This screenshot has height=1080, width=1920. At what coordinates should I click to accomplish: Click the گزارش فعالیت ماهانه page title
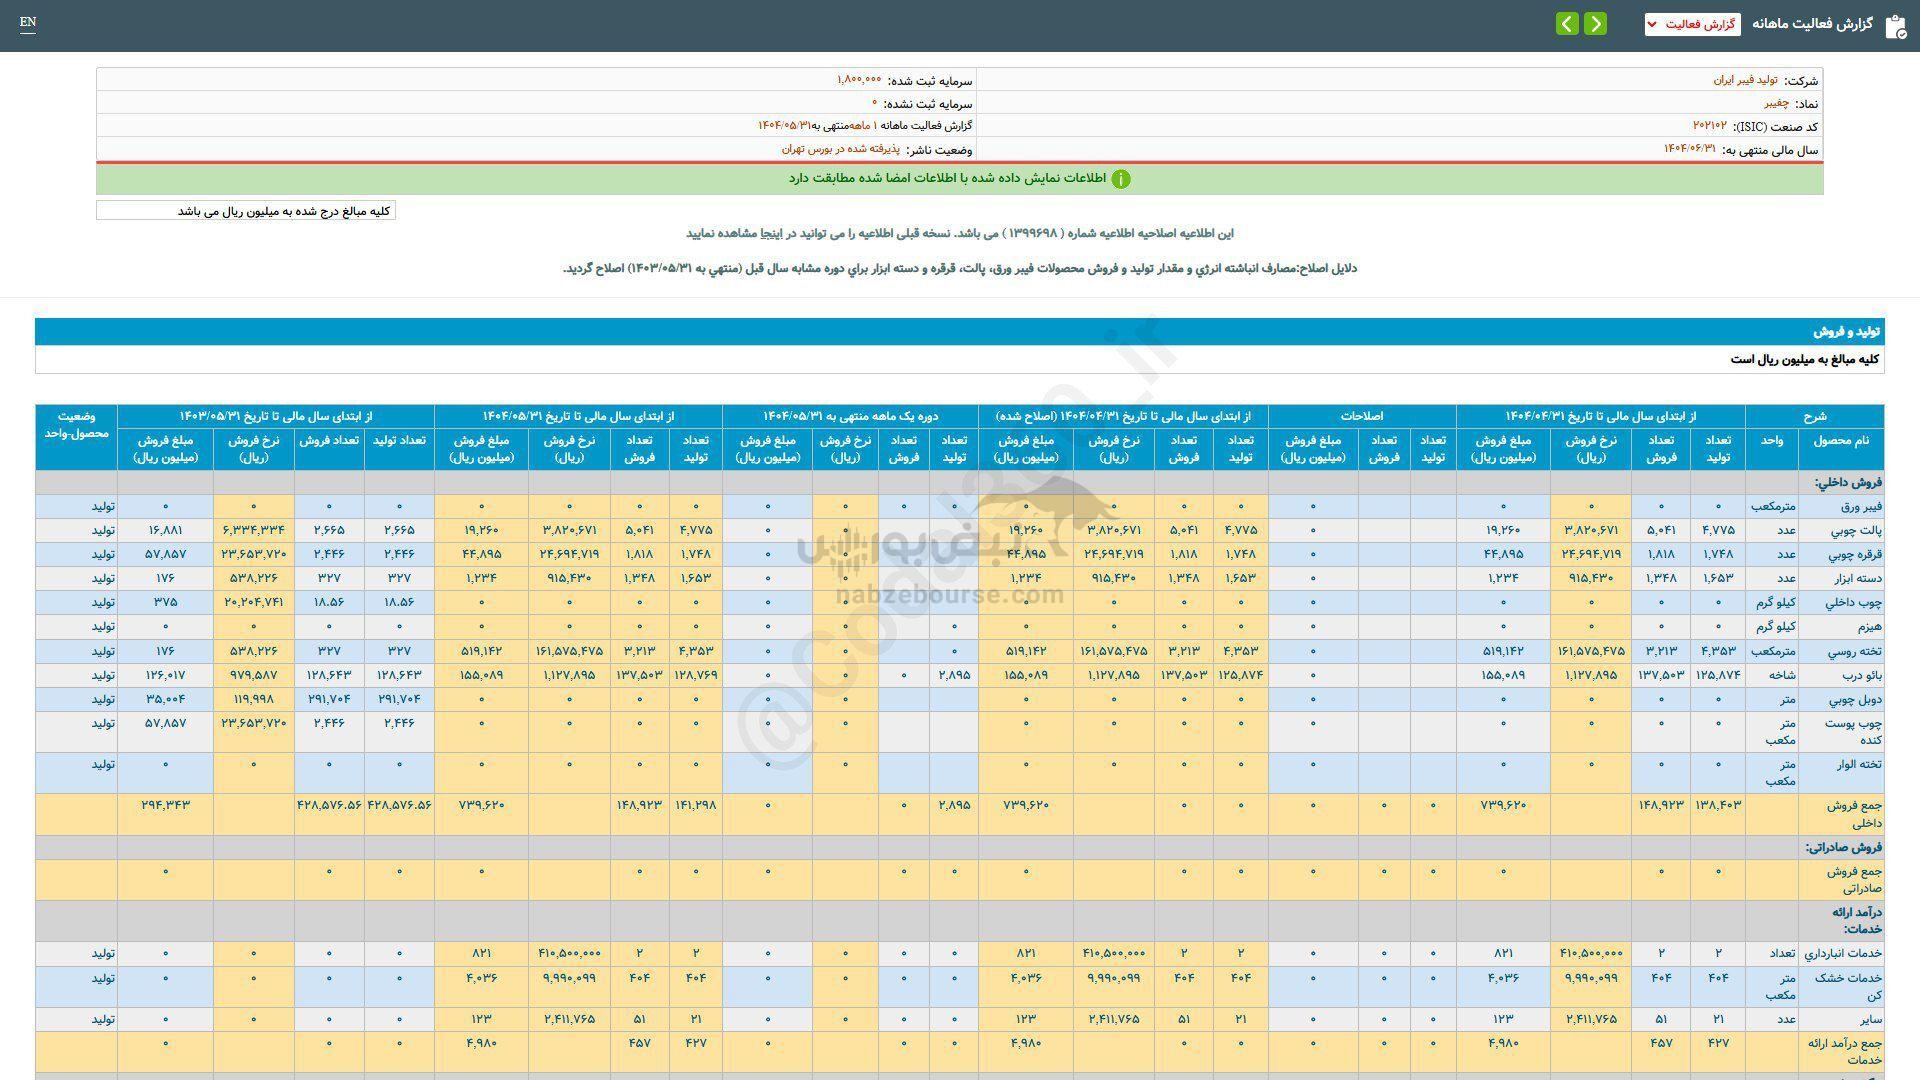(1811, 24)
